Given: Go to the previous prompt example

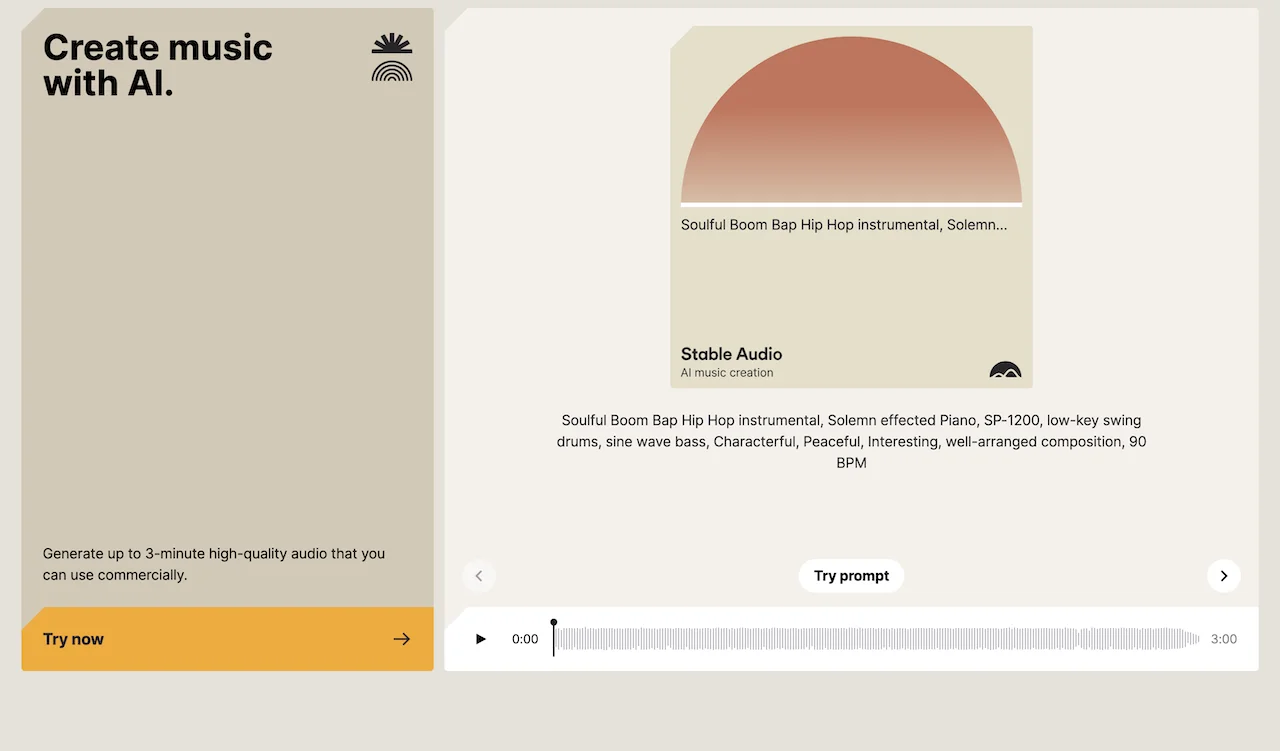Looking at the screenshot, I should coord(479,576).
